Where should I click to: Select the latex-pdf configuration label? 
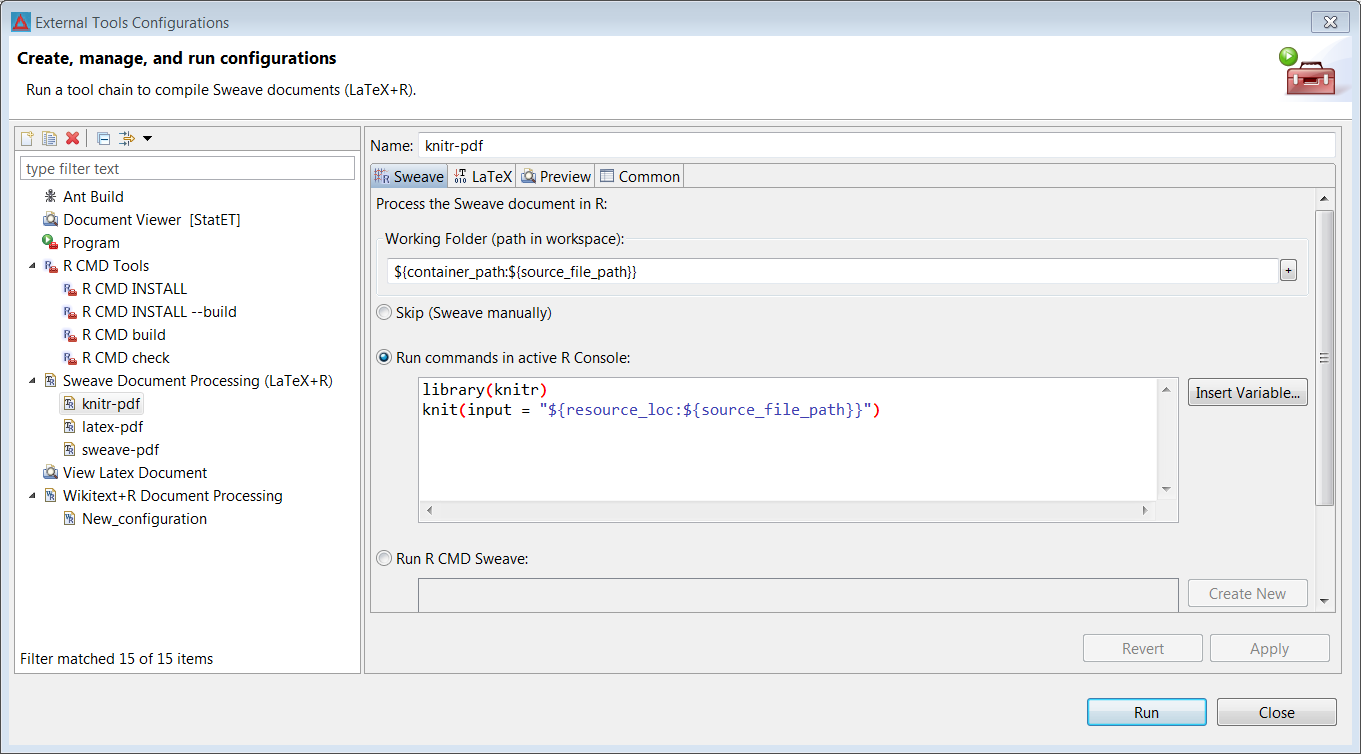[x=112, y=427]
